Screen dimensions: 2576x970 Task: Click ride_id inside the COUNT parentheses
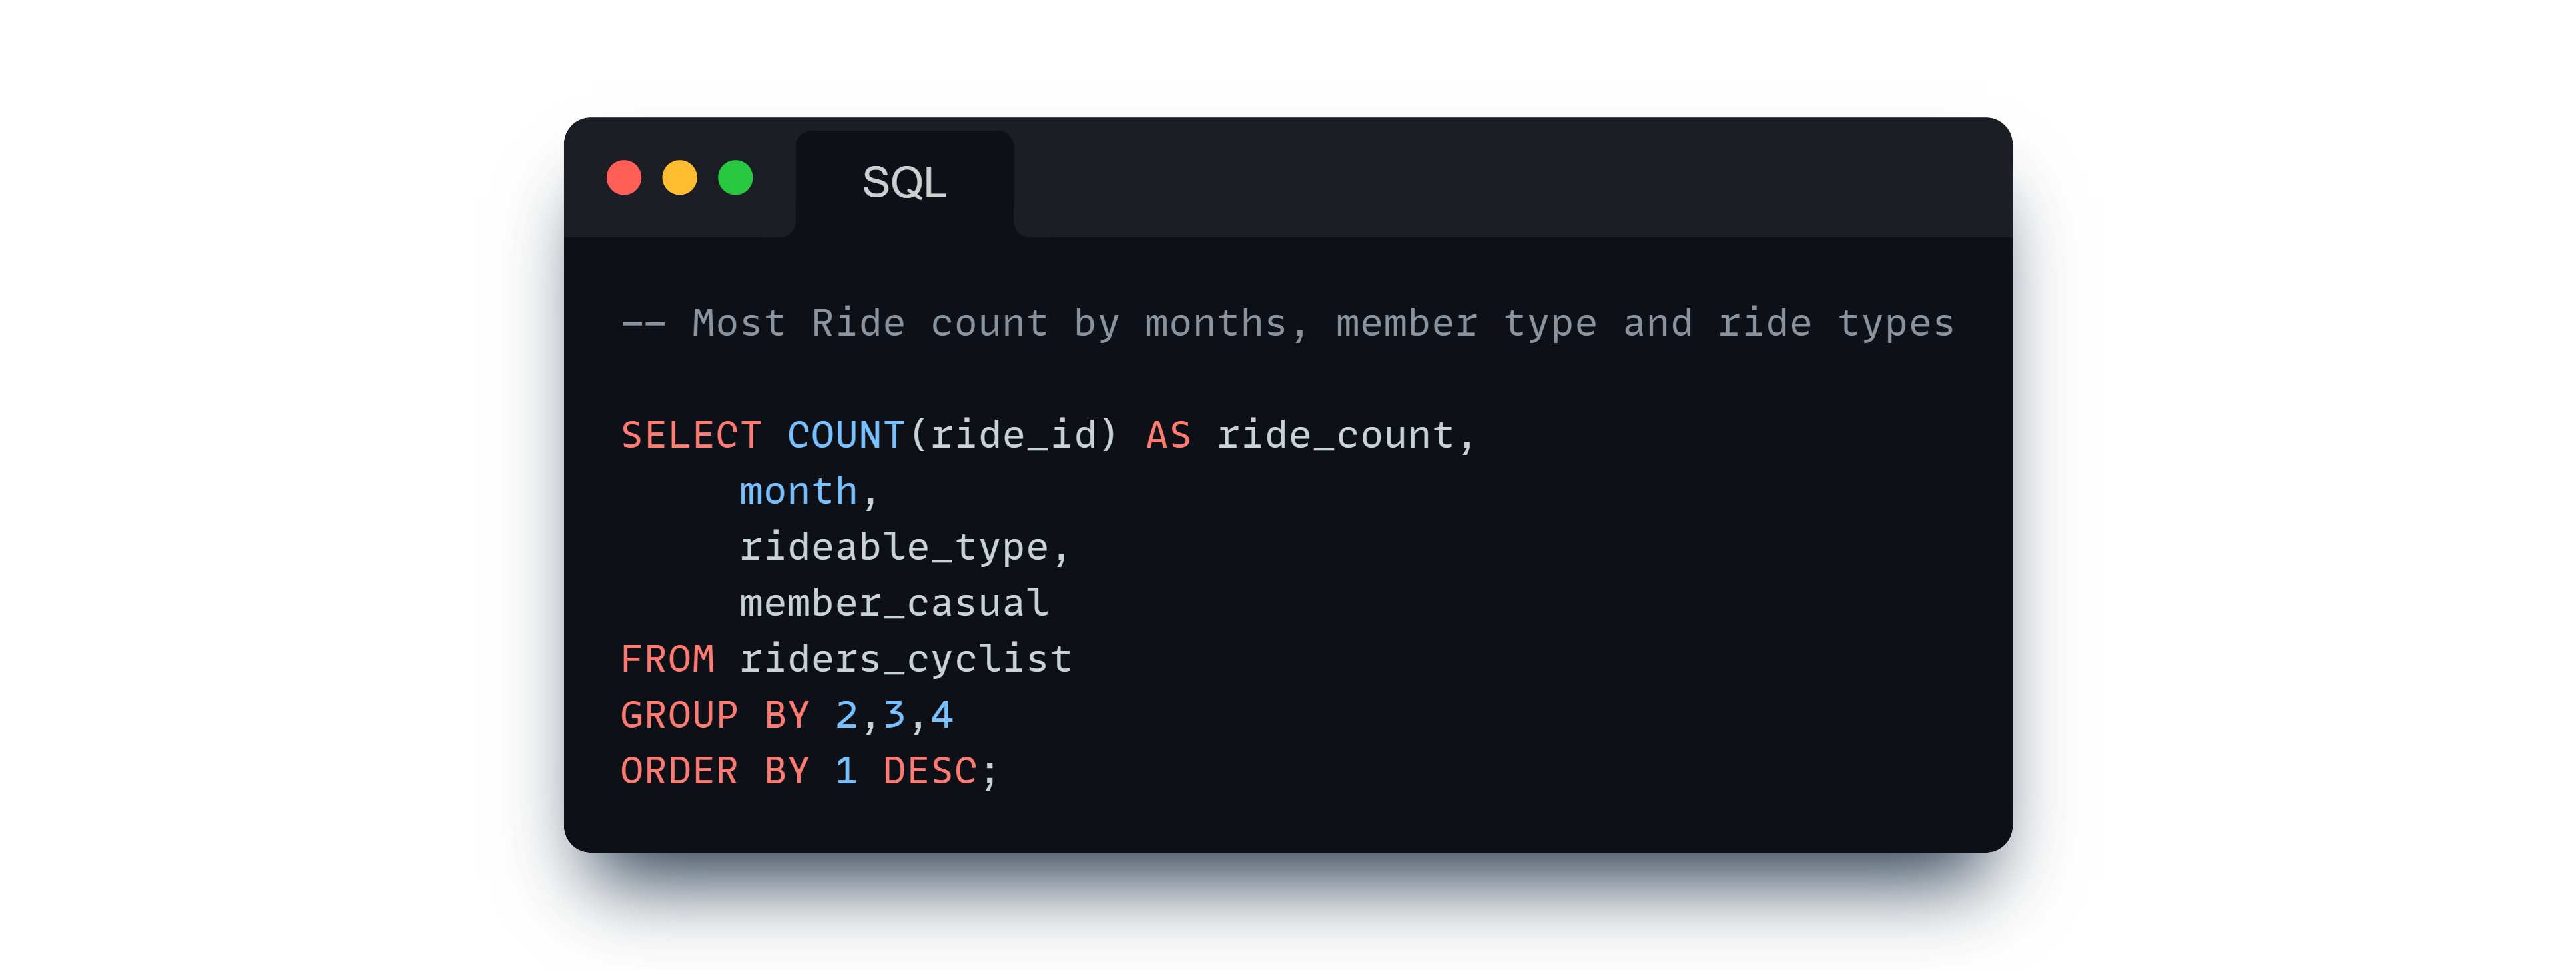coord(1013,436)
